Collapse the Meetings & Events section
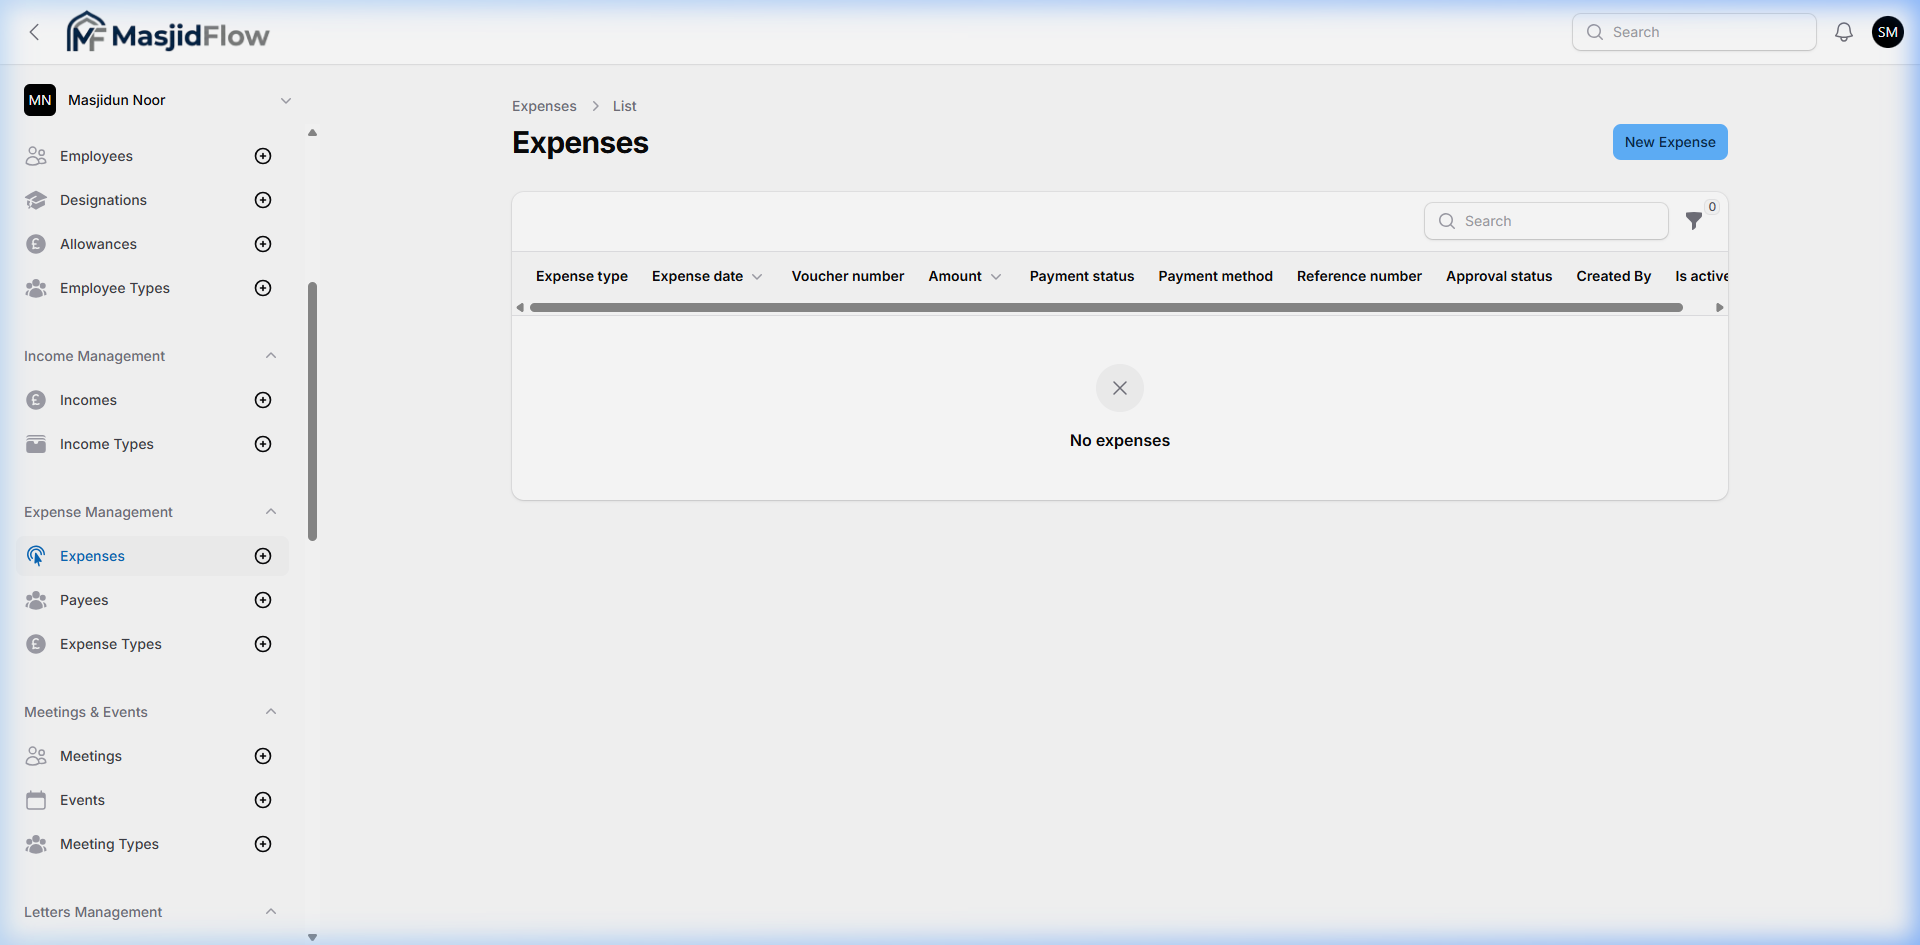Viewport: 1920px width, 945px height. point(271,711)
